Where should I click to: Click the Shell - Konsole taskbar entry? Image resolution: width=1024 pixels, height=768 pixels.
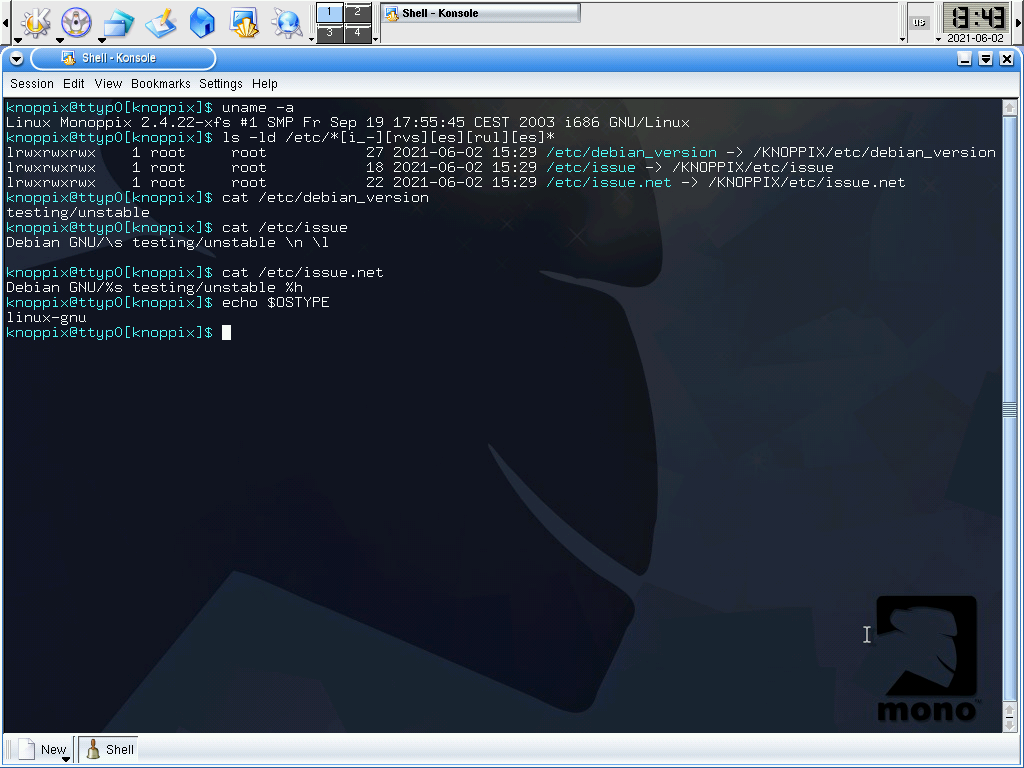click(x=481, y=13)
